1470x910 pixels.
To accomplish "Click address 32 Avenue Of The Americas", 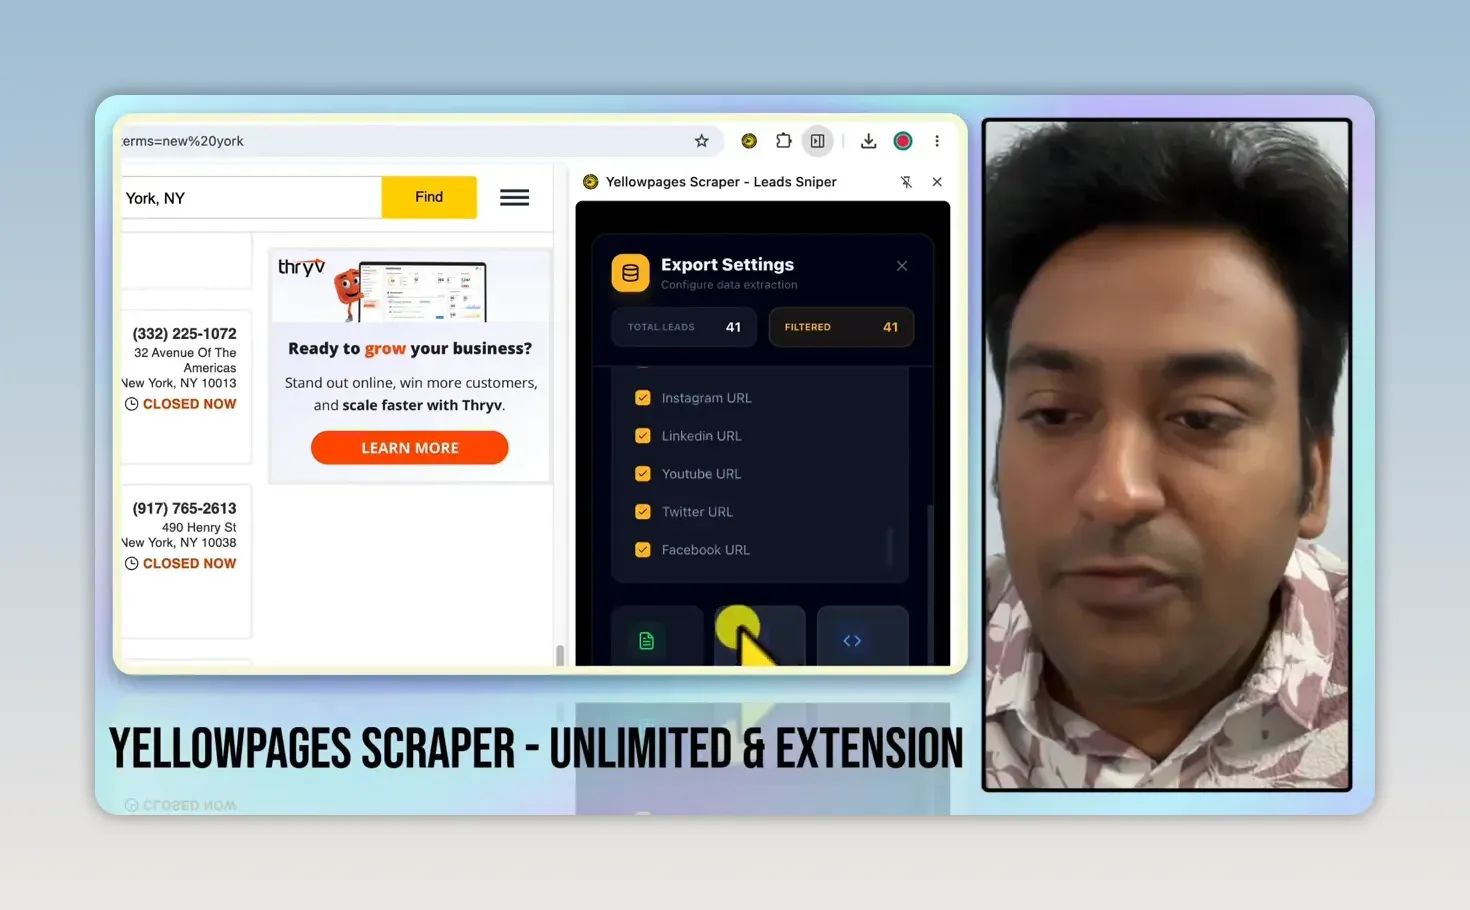I will [185, 360].
